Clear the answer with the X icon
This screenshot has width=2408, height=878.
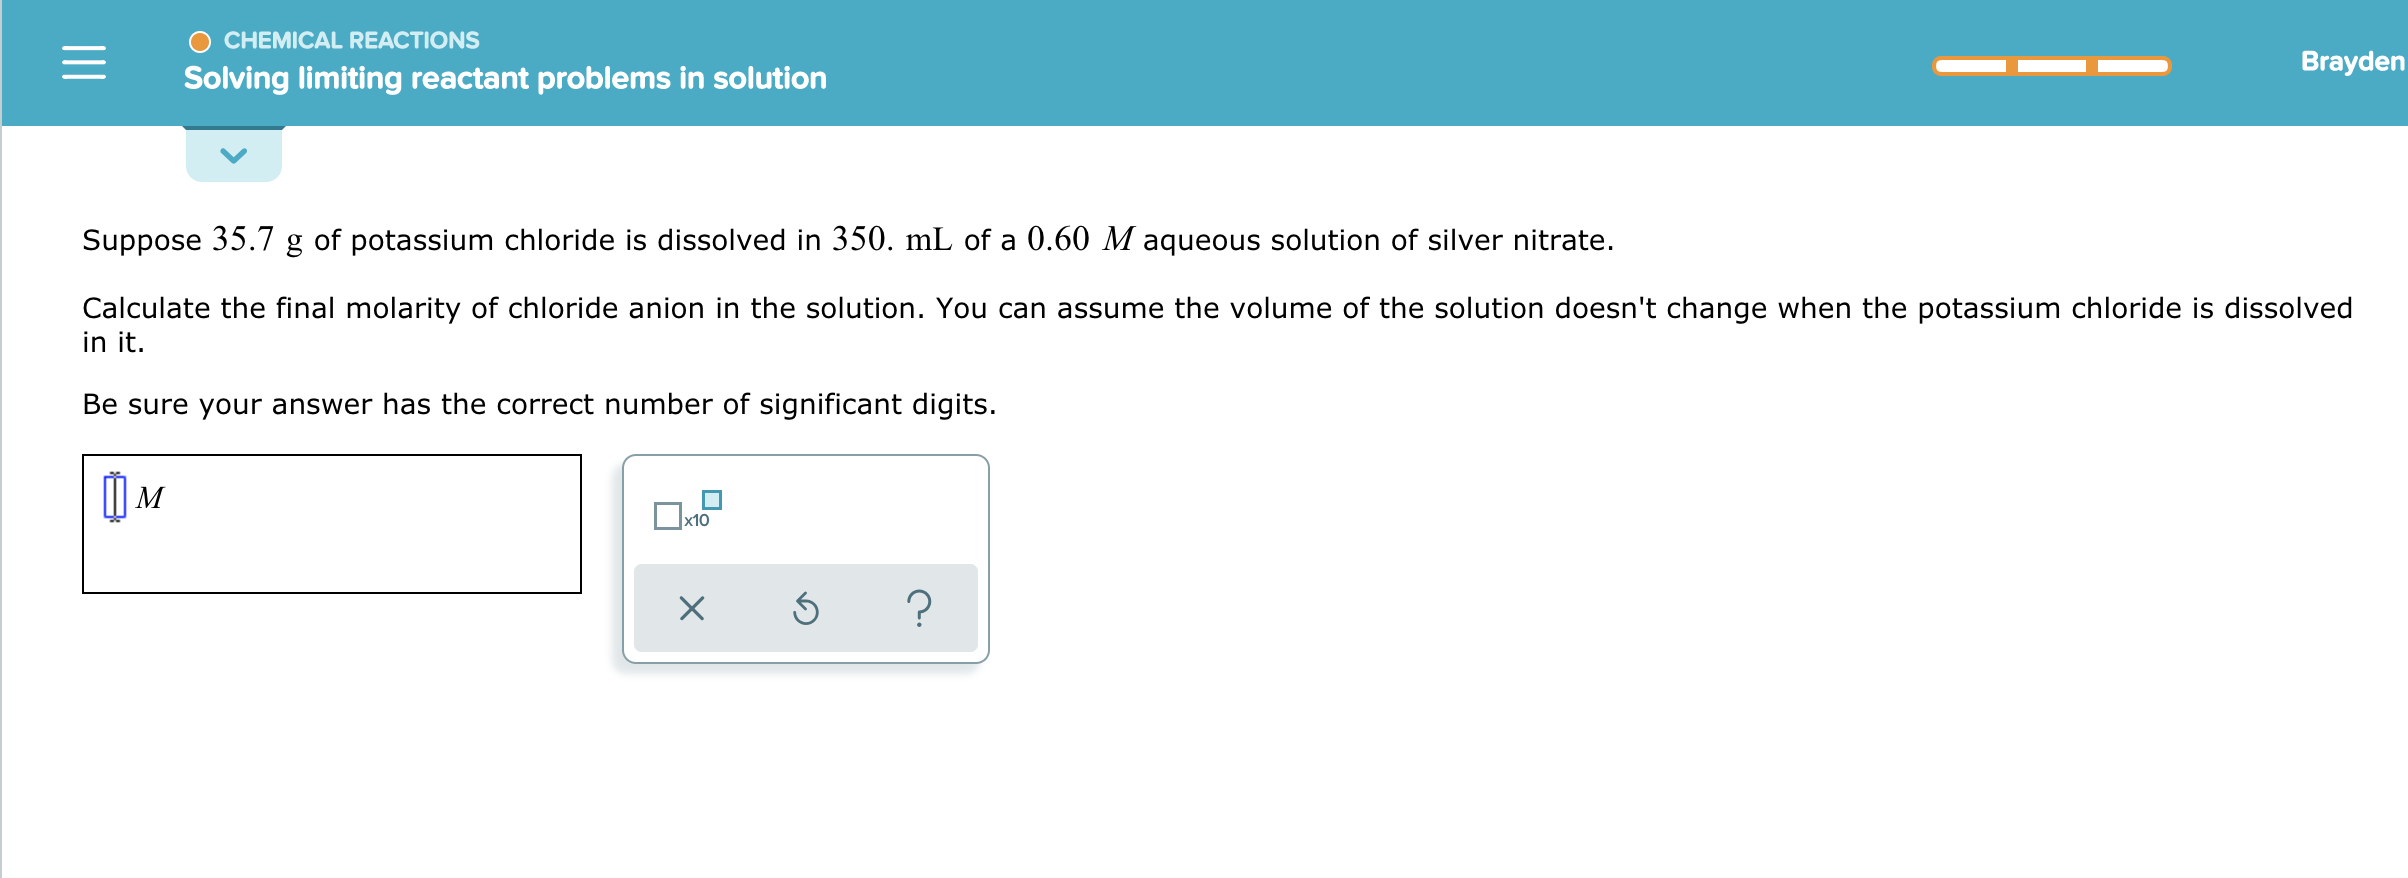pos(692,608)
